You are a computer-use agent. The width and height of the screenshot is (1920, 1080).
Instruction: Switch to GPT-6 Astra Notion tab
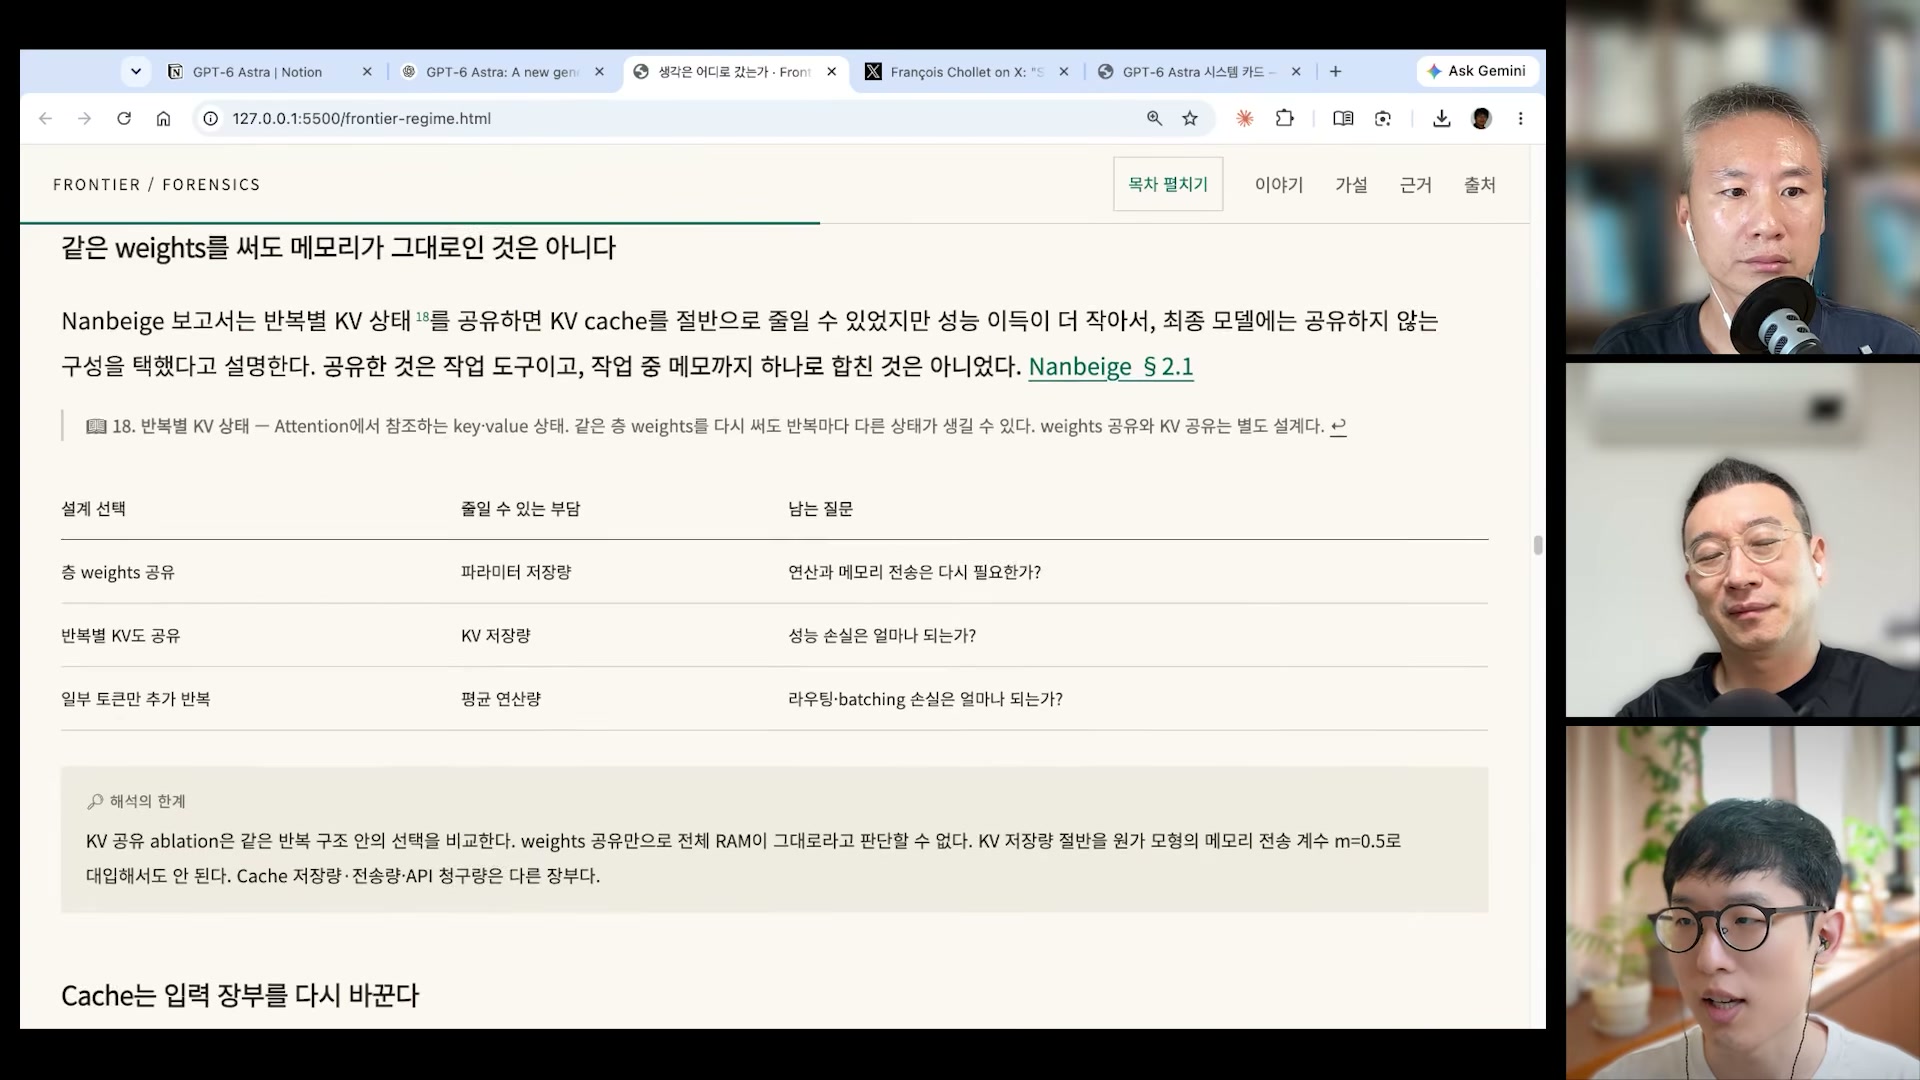[269, 72]
